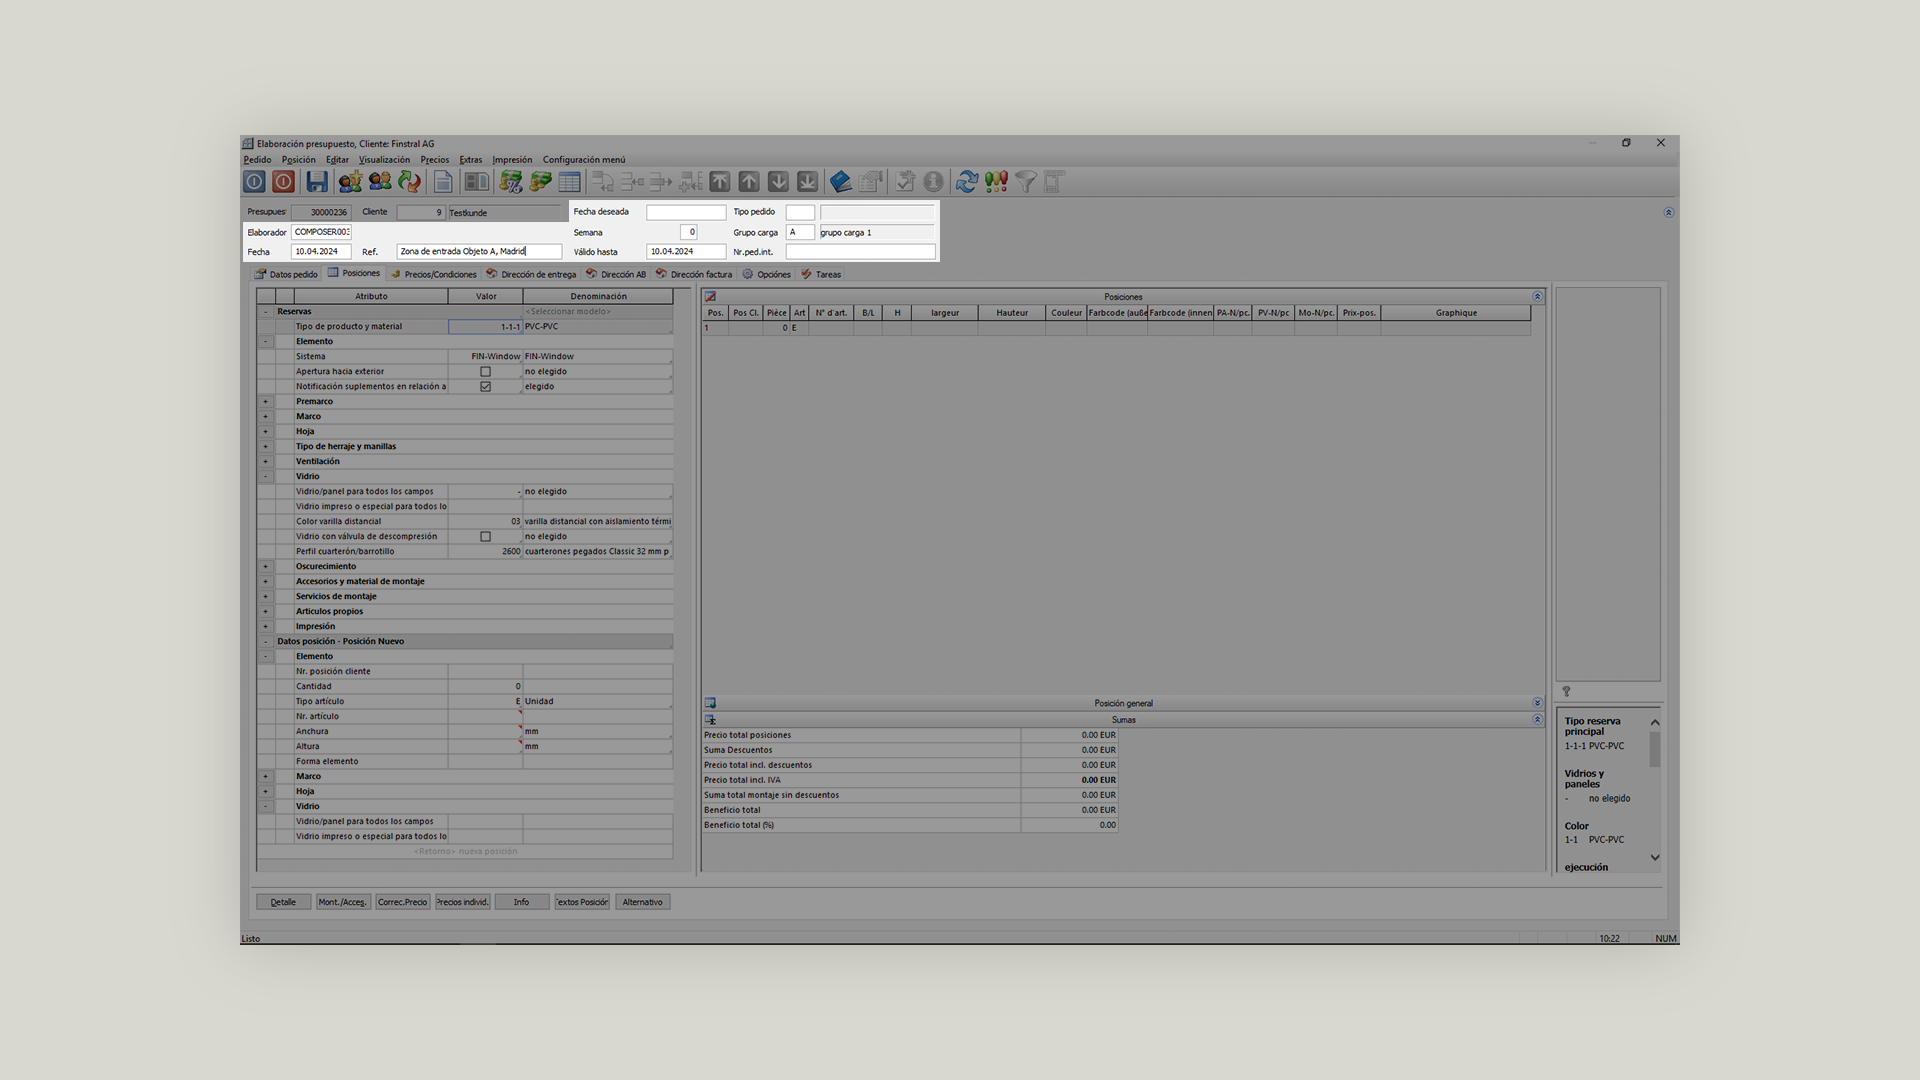Click the two-person customers icon
Viewport: 1920px width, 1080px height.
(x=379, y=181)
